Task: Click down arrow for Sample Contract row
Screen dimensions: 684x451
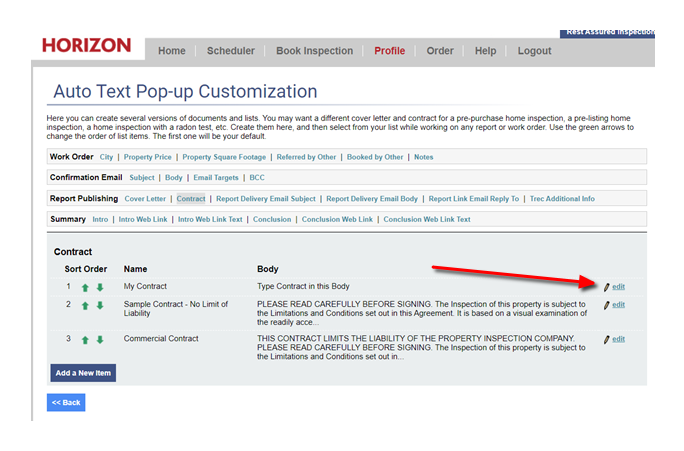Action: pyautogui.click(x=100, y=305)
